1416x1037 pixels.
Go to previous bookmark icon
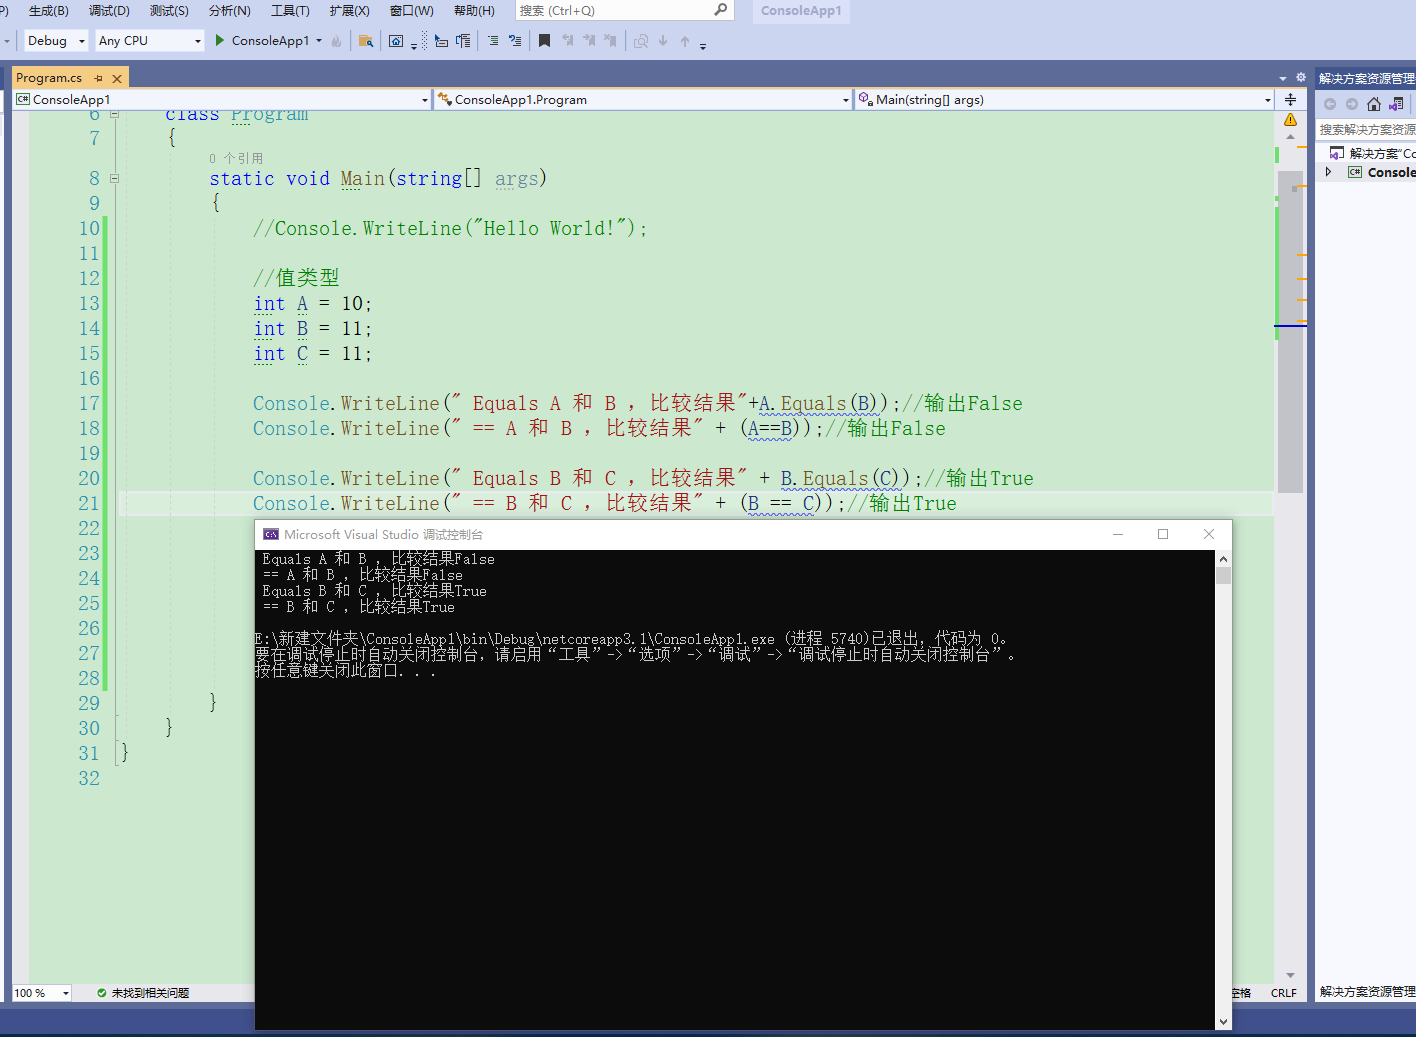[x=567, y=41]
